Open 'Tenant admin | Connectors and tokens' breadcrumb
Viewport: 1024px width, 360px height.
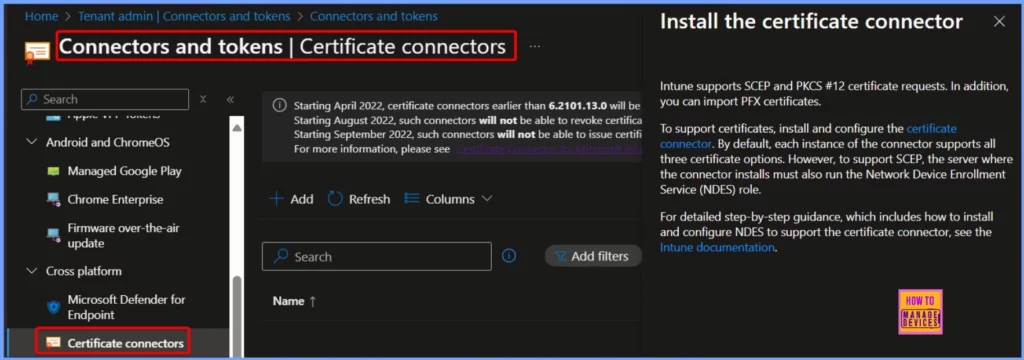(184, 16)
